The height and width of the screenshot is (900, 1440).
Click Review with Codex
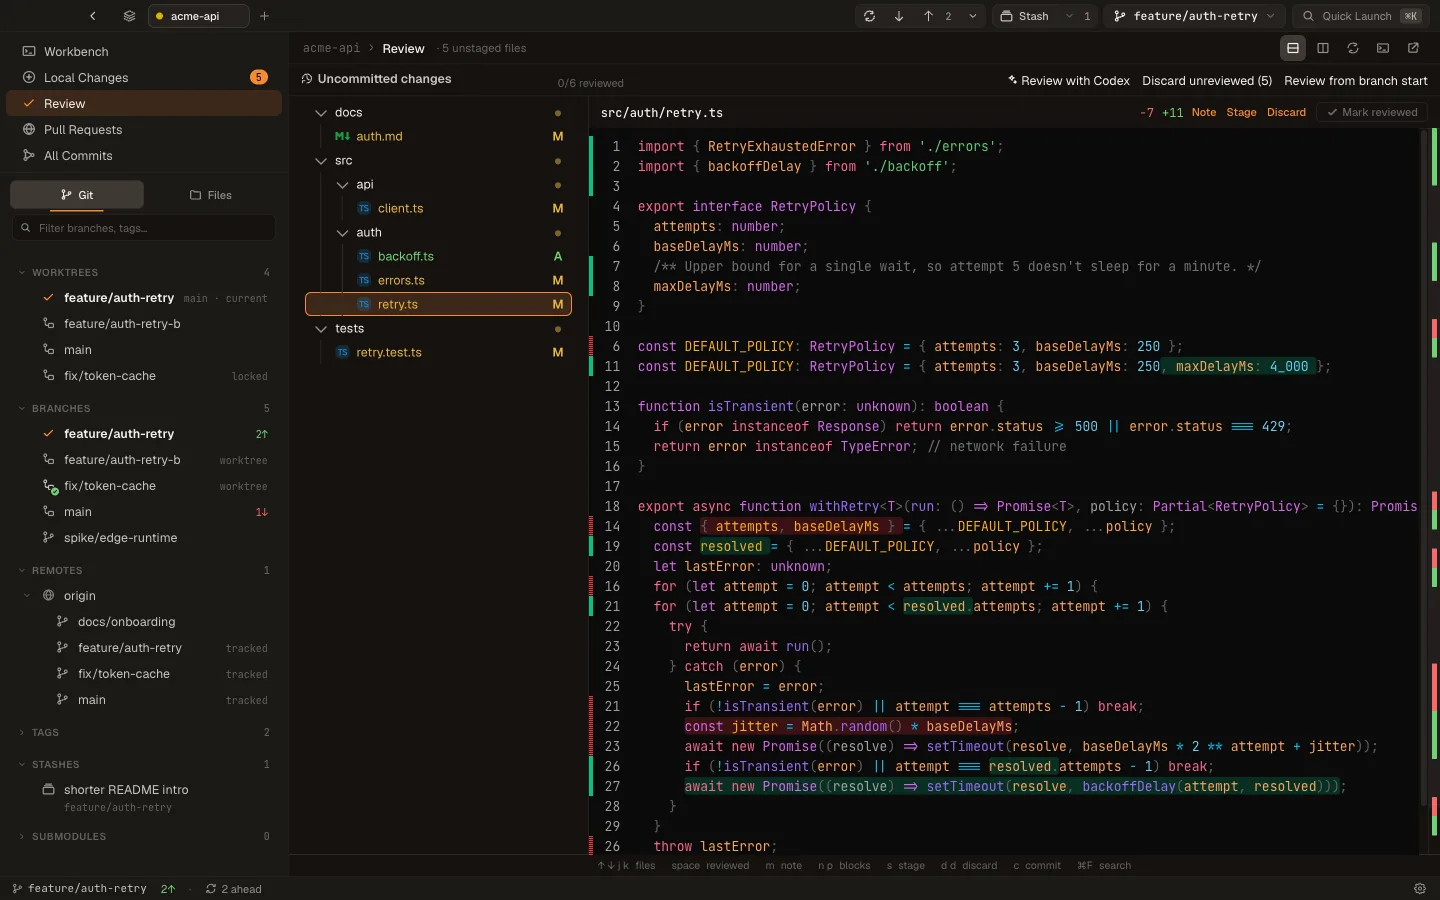pyautogui.click(x=1069, y=81)
